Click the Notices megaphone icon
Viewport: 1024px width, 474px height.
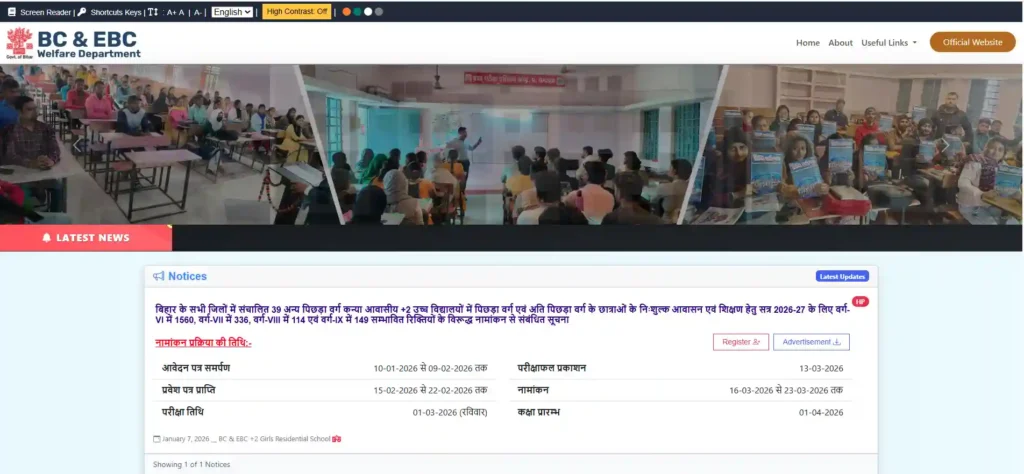click(x=159, y=276)
